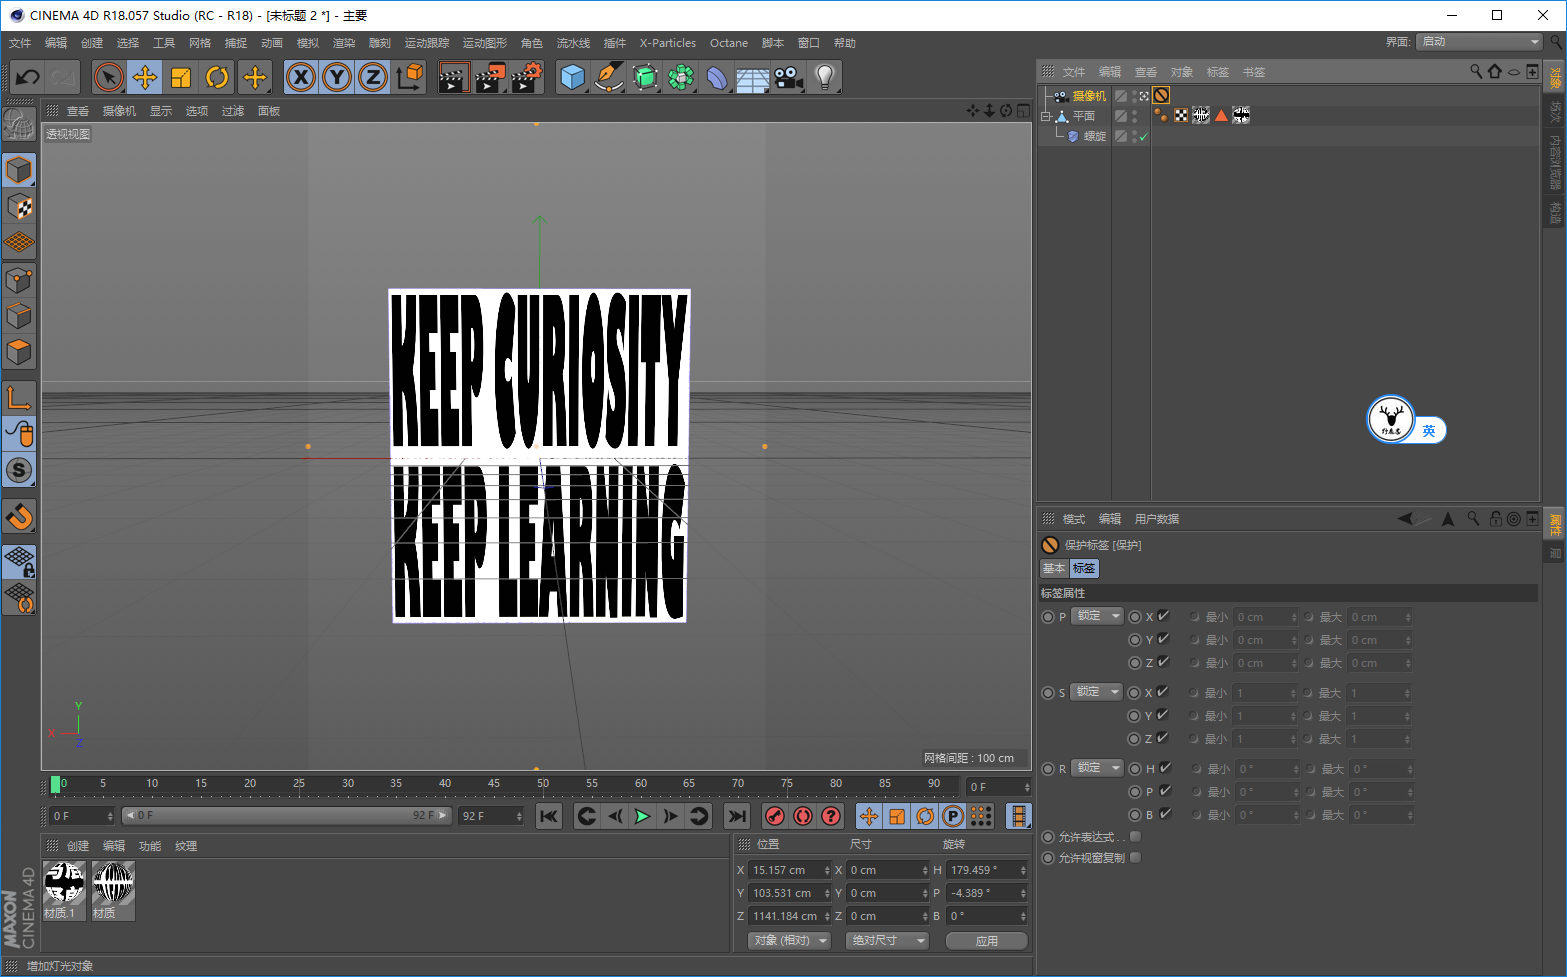Image resolution: width=1567 pixels, height=977 pixels.
Task: Enable 允许视窗复制 checkbox
Action: point(1135,857)
